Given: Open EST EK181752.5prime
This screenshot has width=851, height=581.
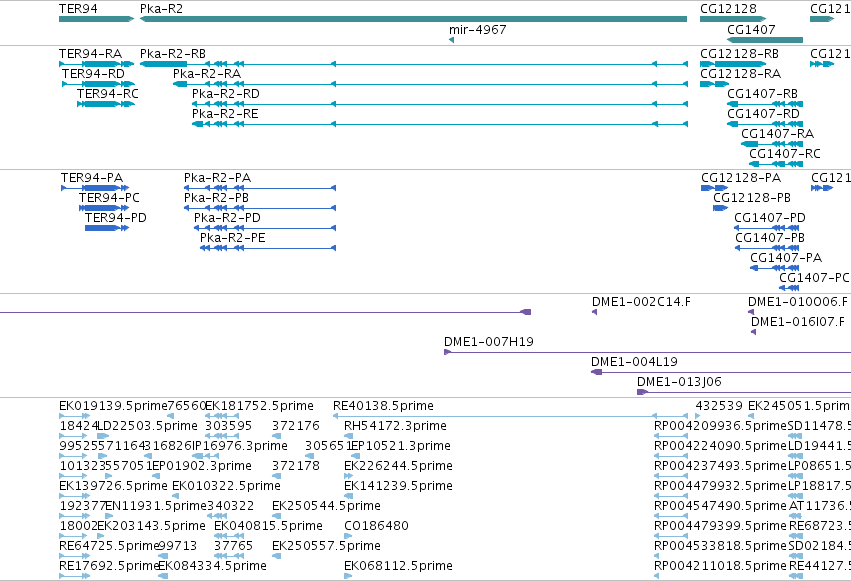Looking at the screenshot, I should pos(221,416).
